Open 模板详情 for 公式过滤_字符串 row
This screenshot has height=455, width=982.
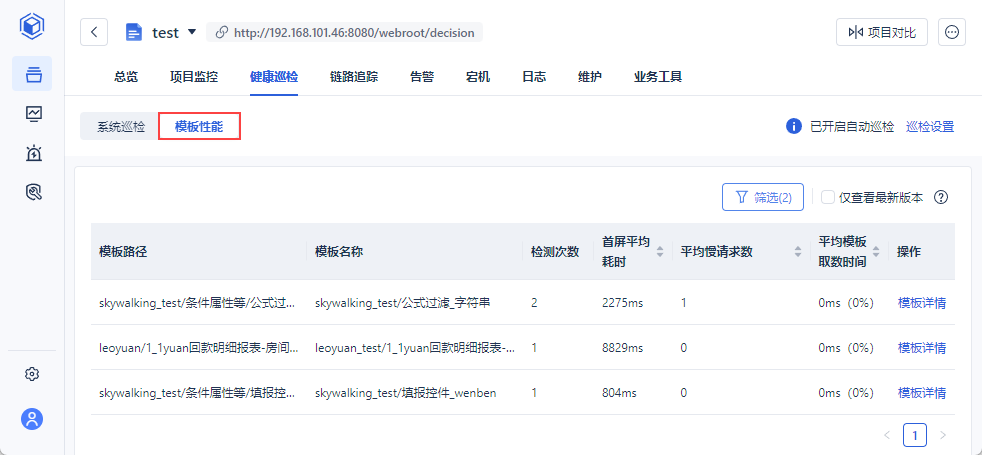pyautogui.click(x=922, y=303)
